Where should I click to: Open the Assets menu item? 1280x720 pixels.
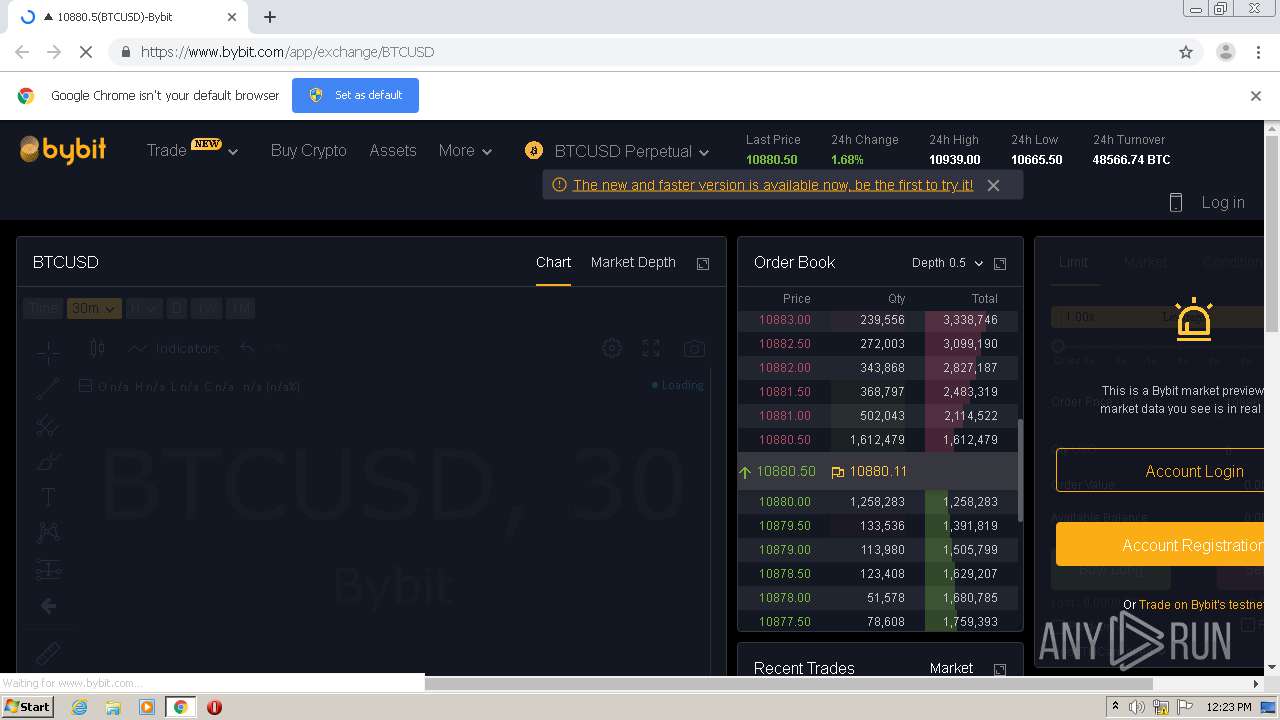(392, 151)
